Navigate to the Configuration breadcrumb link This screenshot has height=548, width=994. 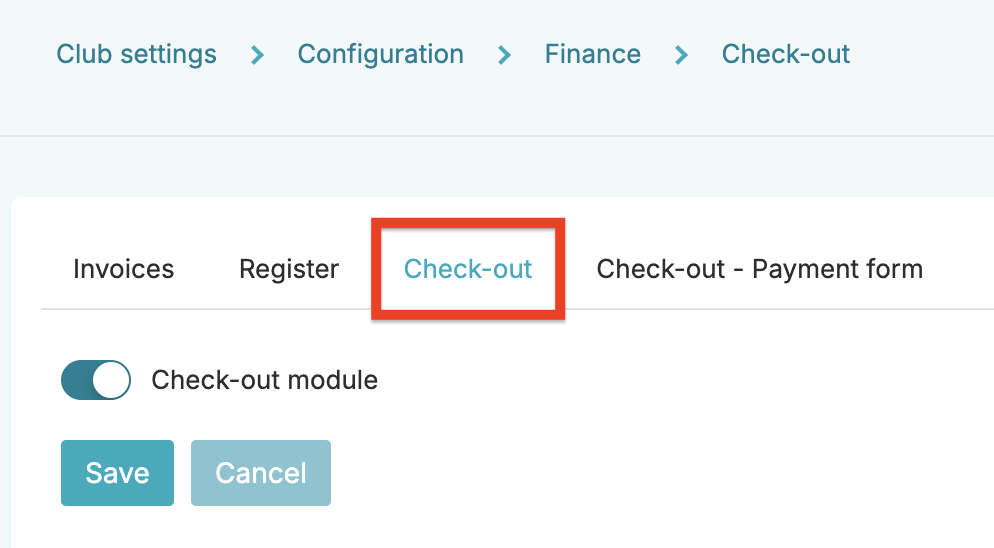point(380,54)
